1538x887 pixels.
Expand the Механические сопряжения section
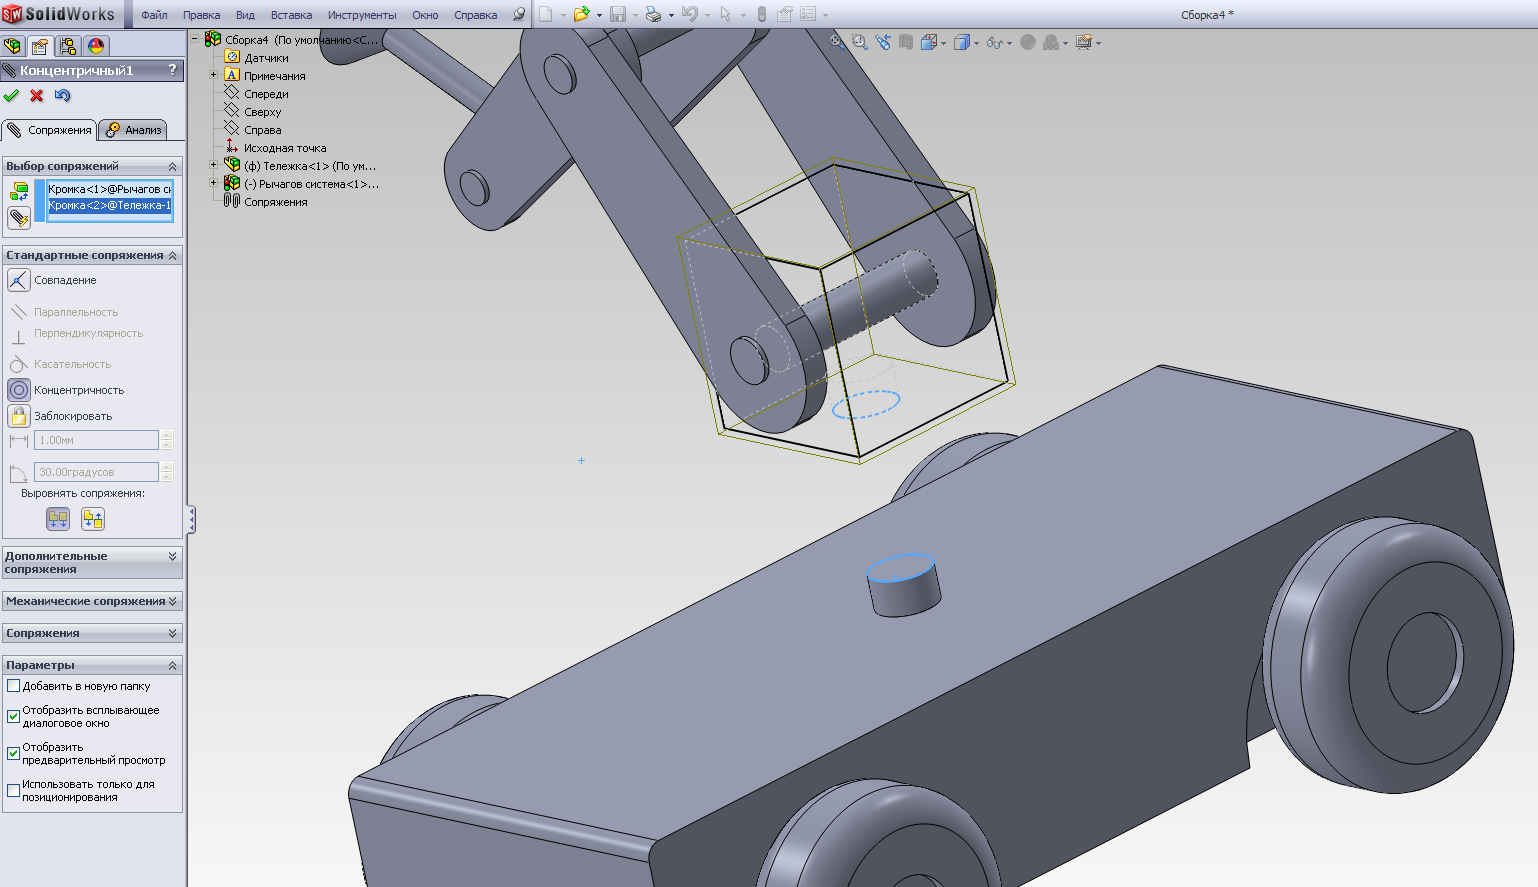tap(172, 601)
